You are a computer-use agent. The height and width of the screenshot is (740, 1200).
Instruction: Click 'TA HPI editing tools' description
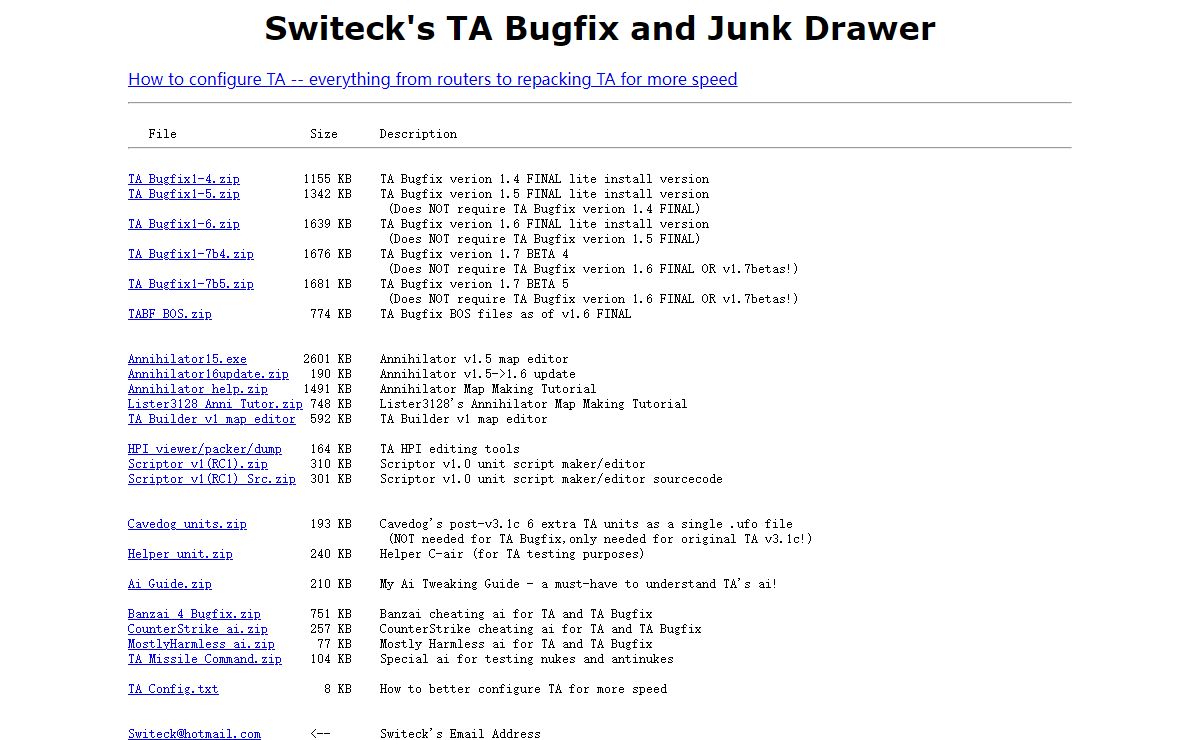(450, 449)
